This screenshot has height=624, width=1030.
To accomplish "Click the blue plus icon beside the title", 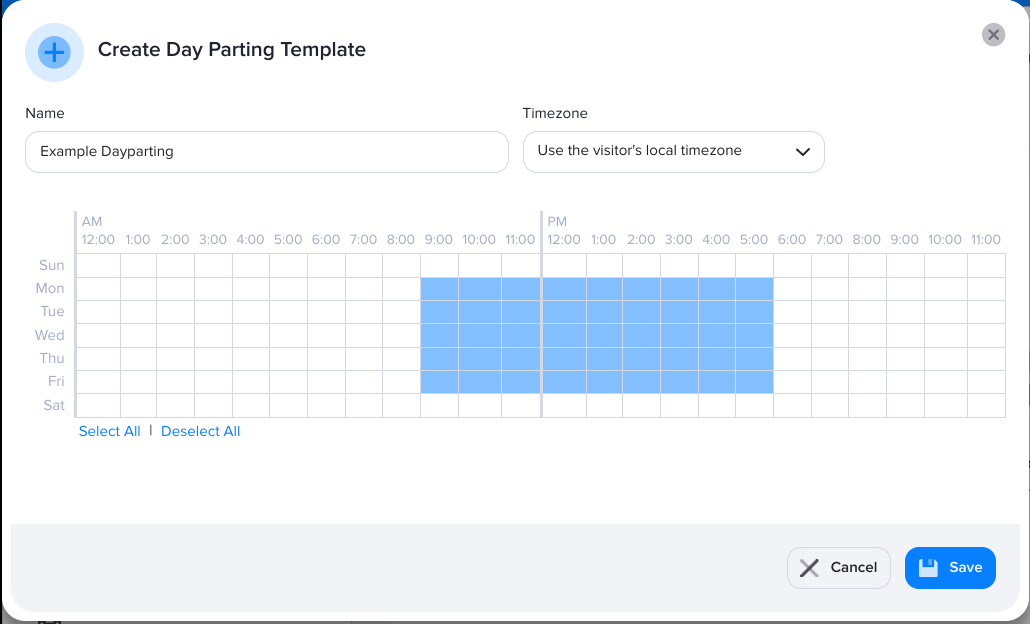I will (55, 53).
